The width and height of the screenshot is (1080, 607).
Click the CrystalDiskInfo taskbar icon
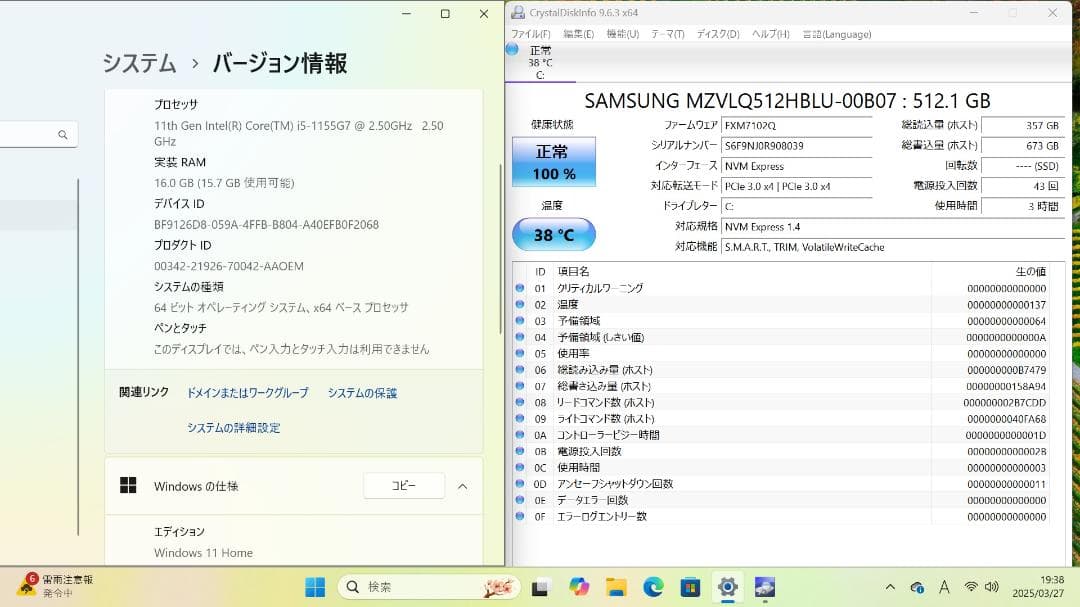click(x=765, y=587)
